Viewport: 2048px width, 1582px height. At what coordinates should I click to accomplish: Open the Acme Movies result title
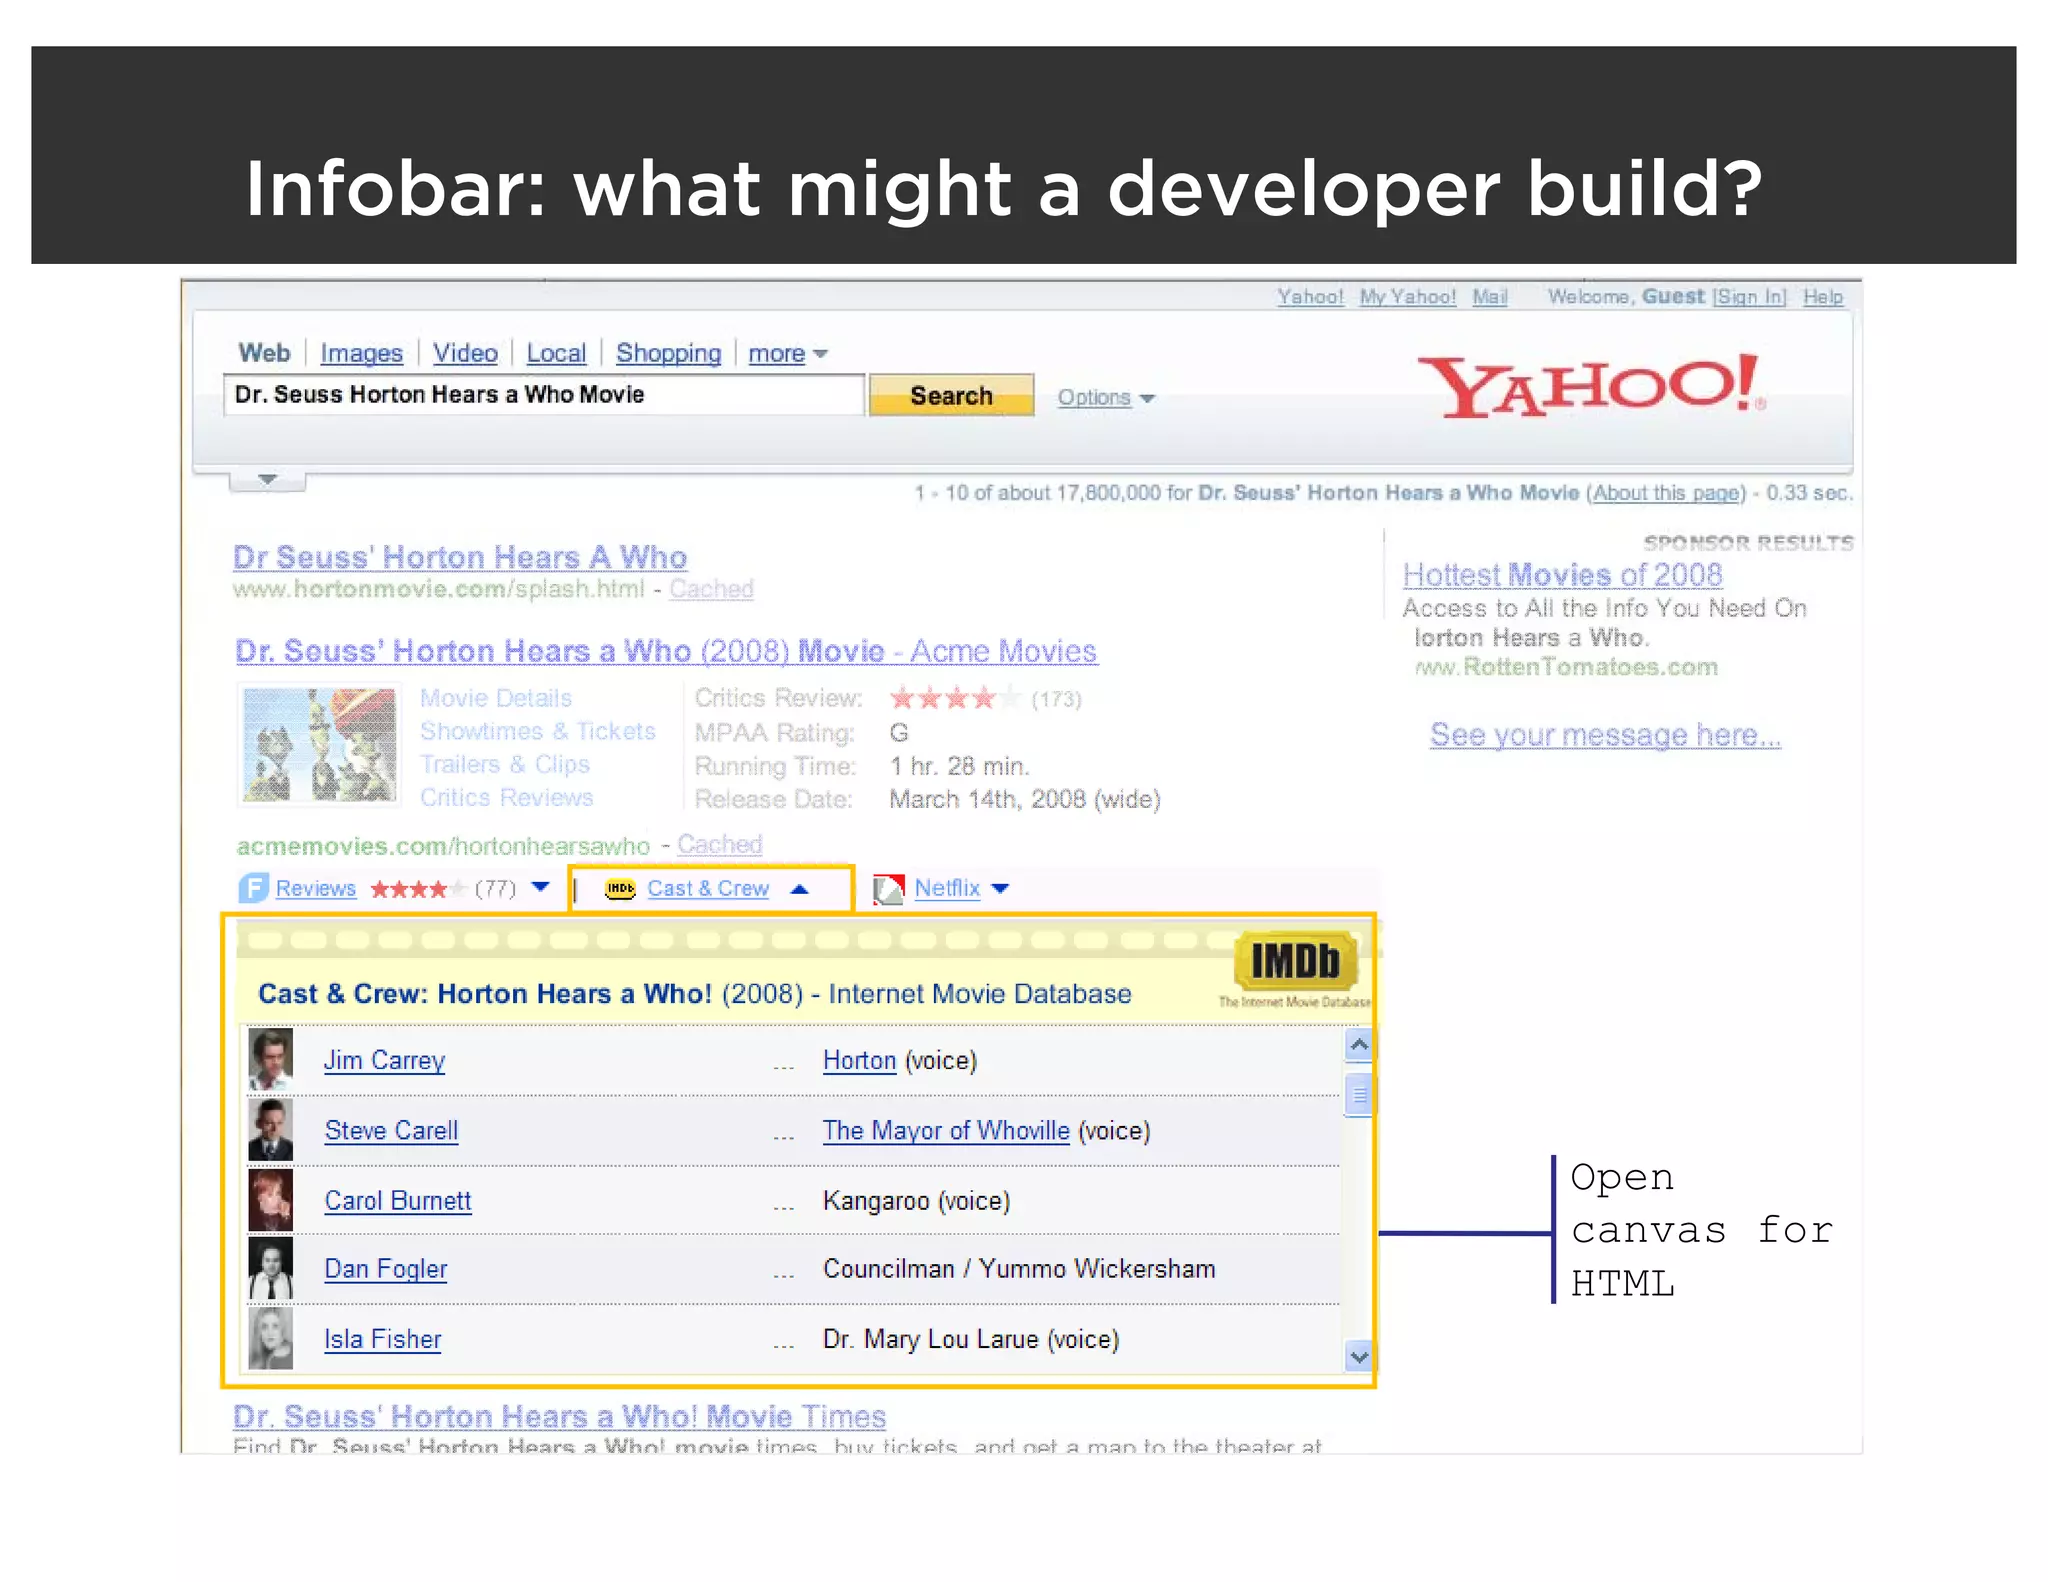[x=666, y=651]
